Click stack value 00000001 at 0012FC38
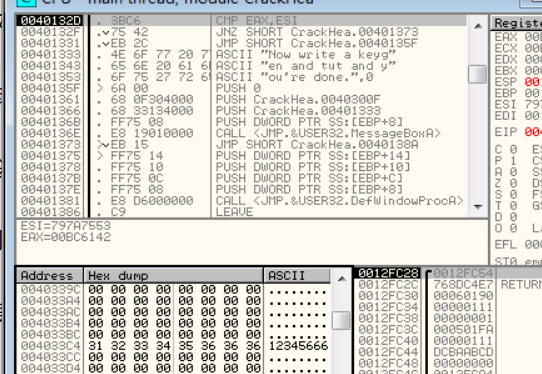542x374 pixels. (463, 318)
